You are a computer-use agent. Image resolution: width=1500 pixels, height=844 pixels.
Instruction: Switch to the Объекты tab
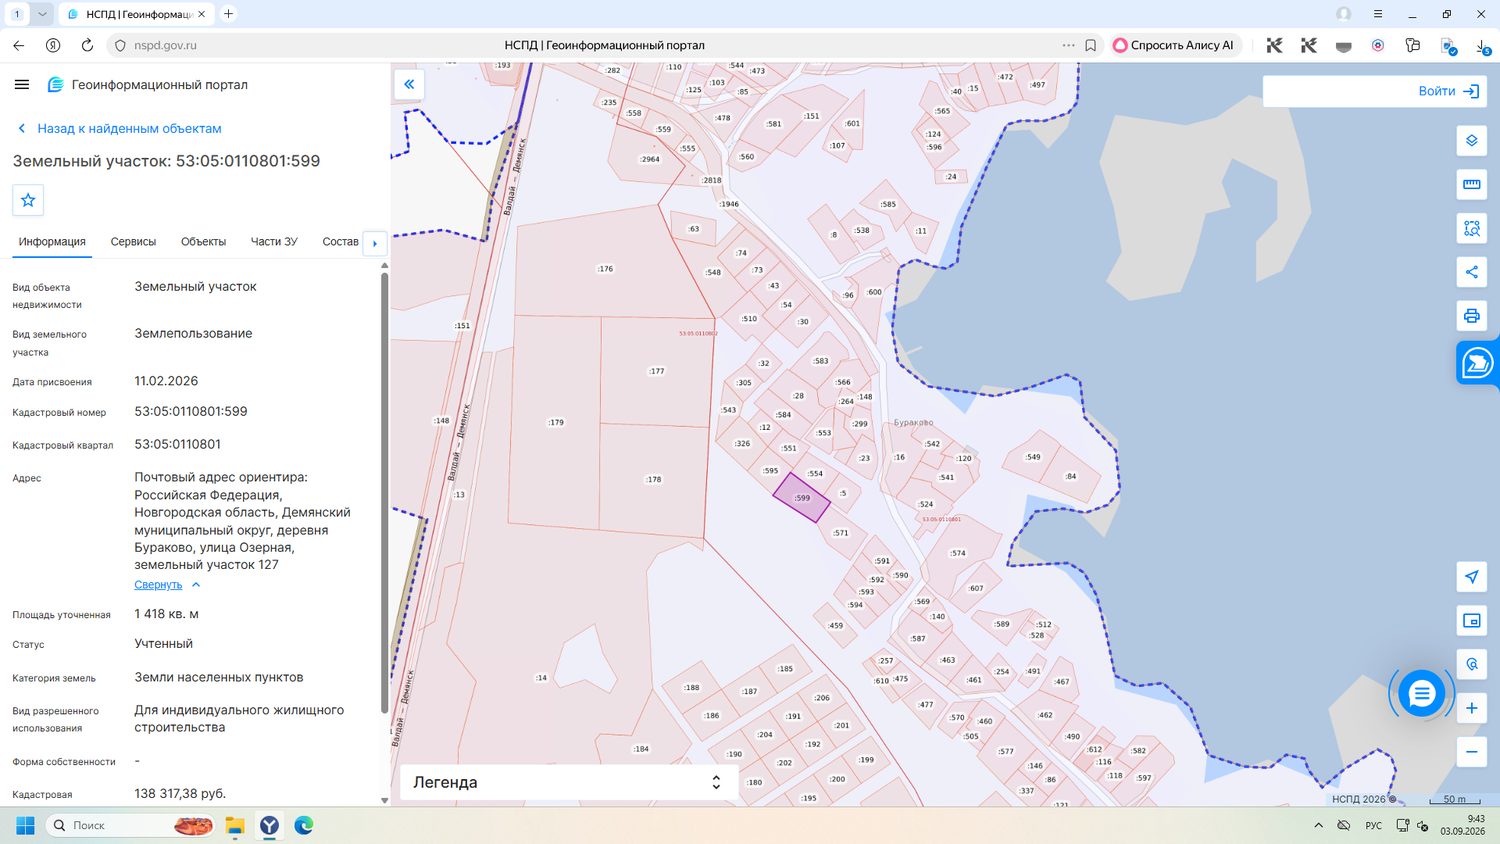(x=203, y=242)
